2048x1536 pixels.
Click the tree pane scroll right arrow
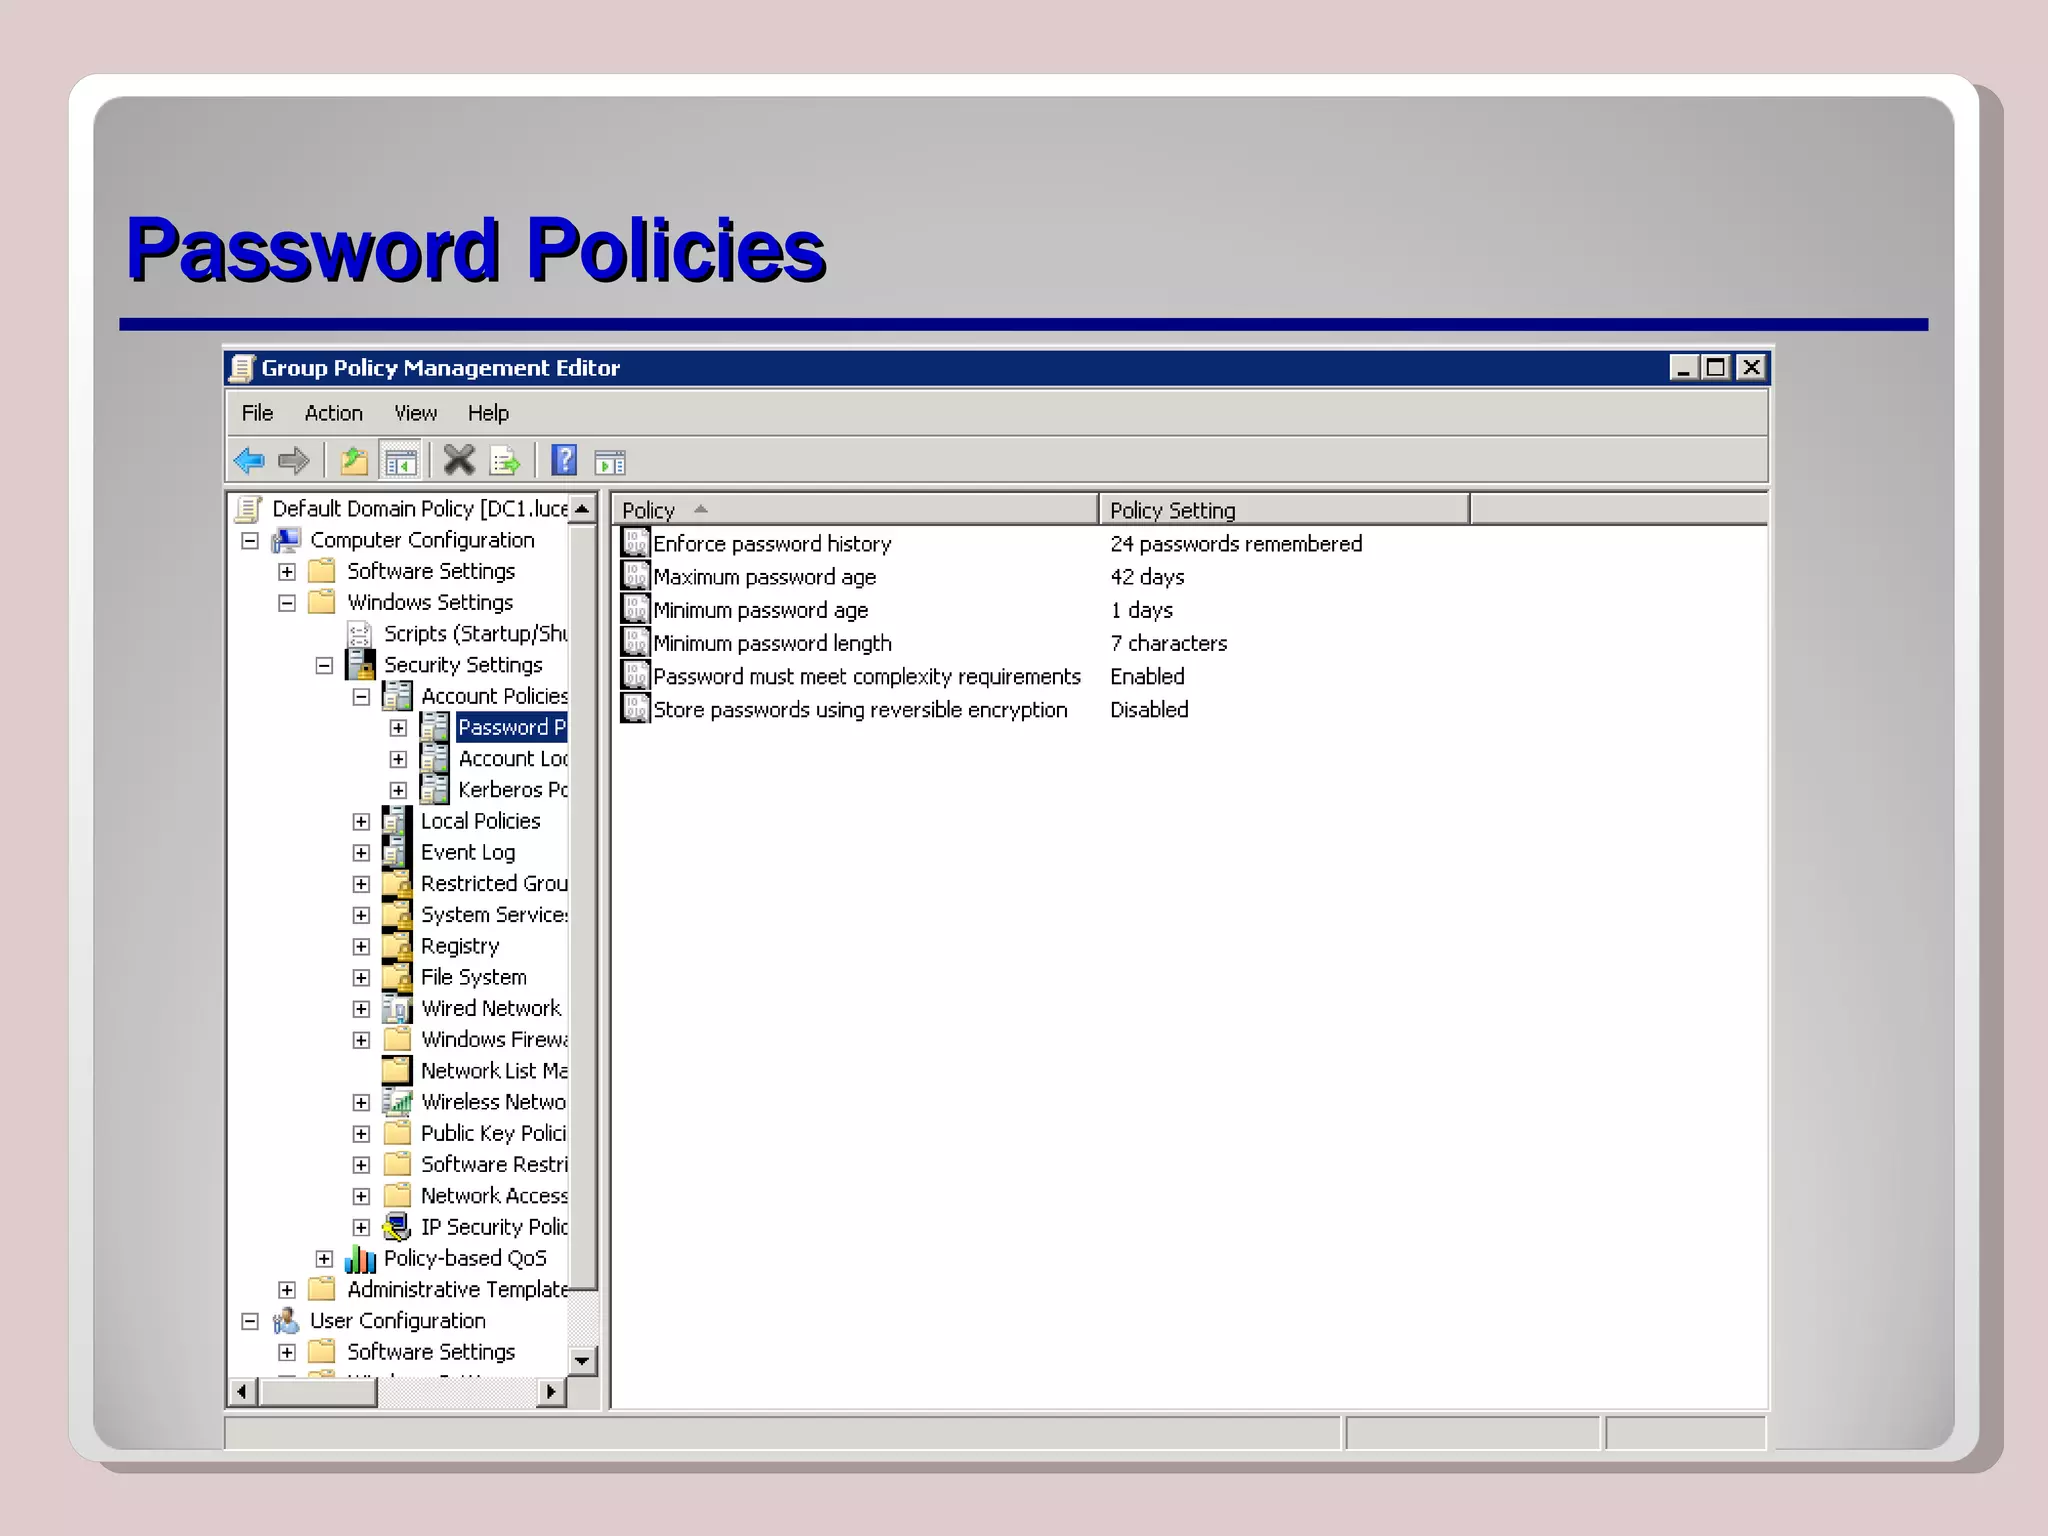(x=551, y=1391)
